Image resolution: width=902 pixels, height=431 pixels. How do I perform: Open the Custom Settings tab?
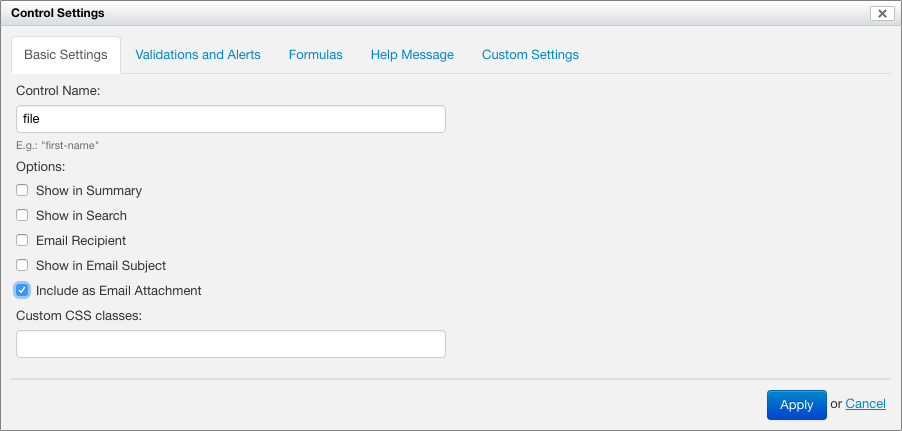pos(530,55)
